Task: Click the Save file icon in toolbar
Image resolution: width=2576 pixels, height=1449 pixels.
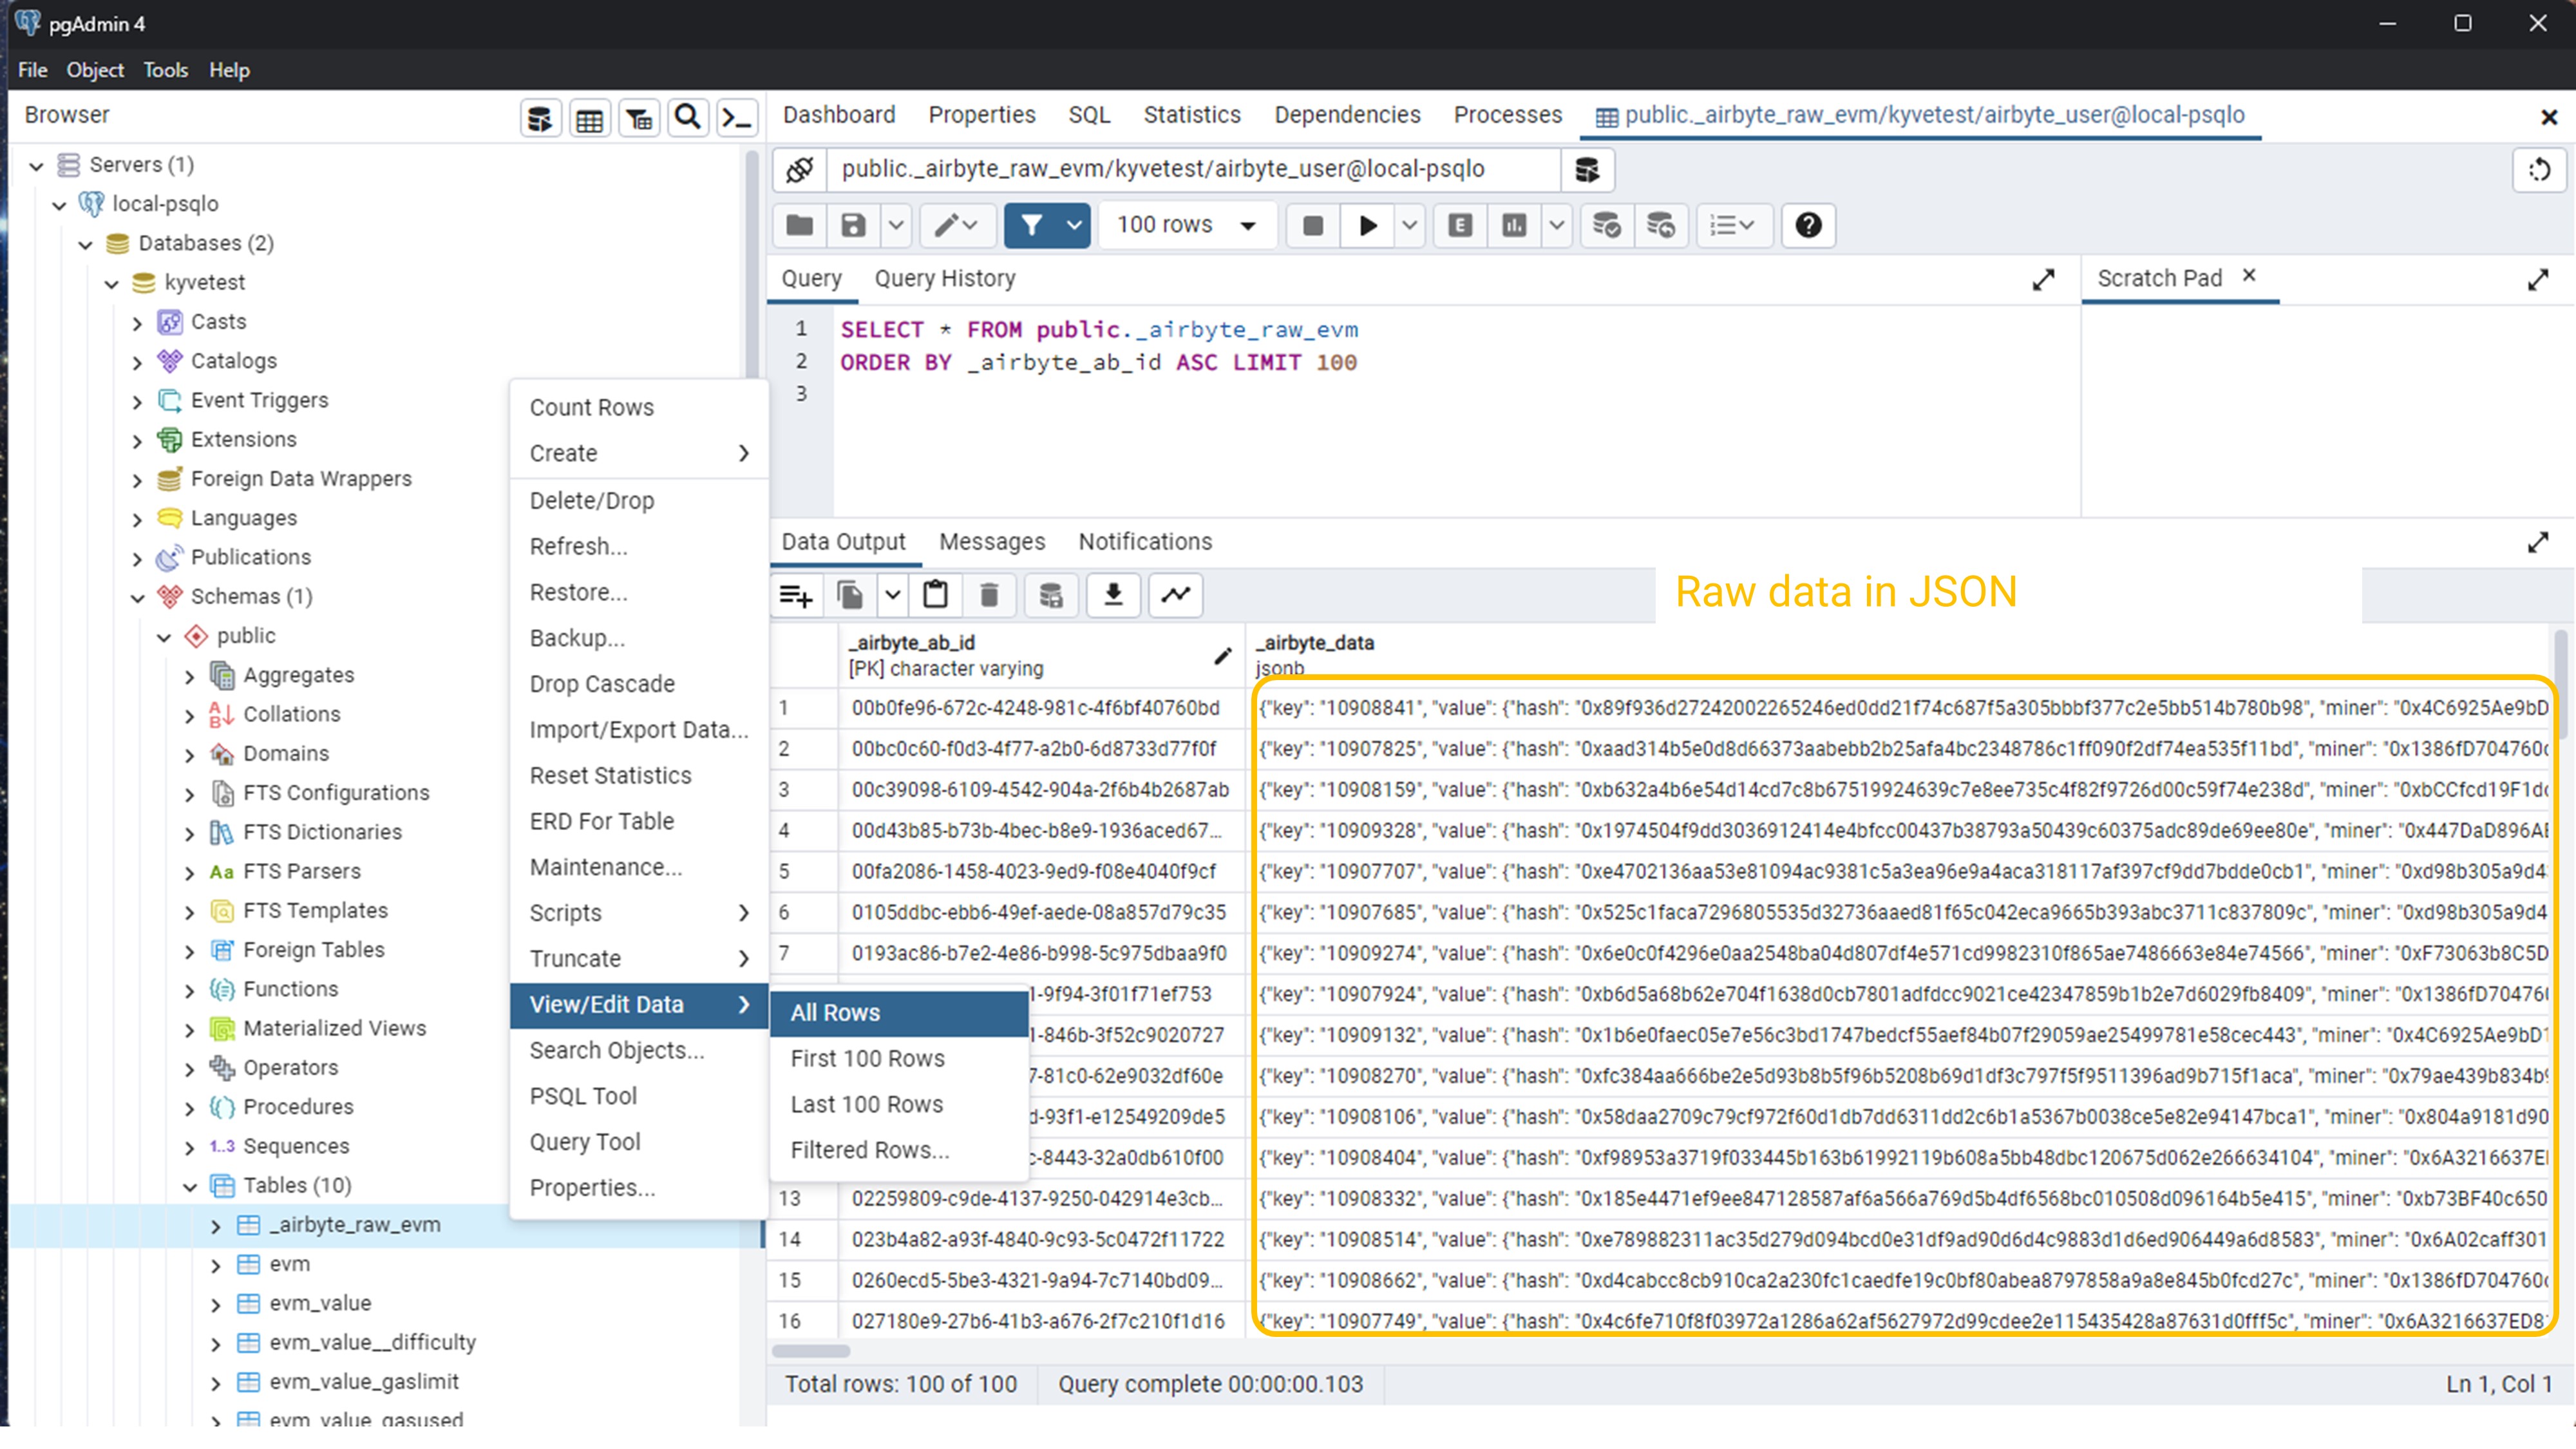Action: pyautogui.click(x=852, y=225)
